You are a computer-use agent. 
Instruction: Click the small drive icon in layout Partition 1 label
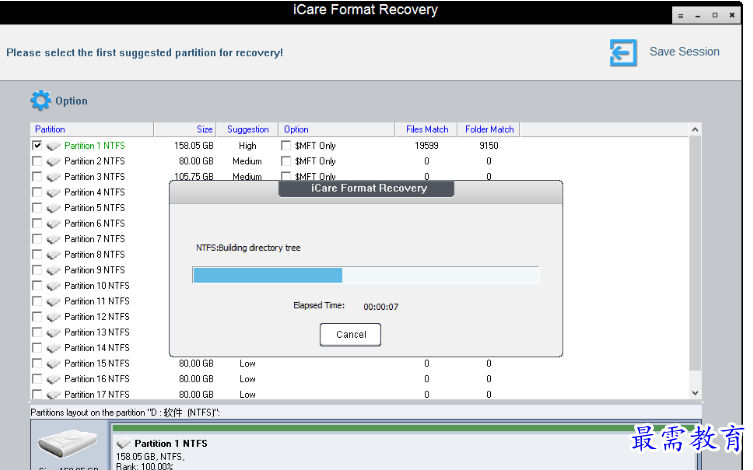[124, 443]
